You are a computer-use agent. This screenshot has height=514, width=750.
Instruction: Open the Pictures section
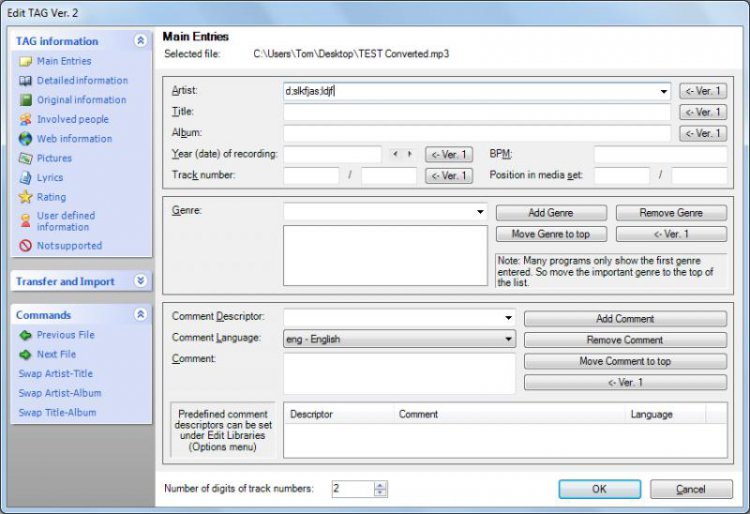54,158
